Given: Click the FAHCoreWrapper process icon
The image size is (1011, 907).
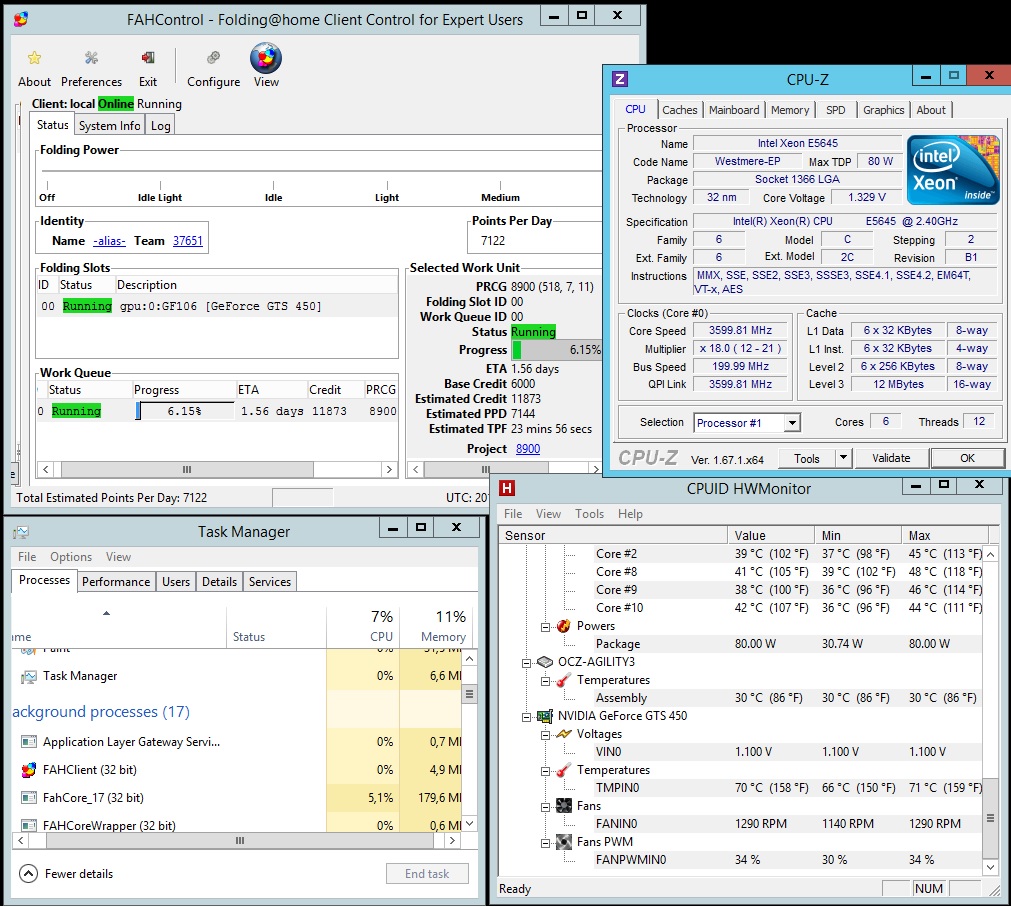Looking at the screenshot, I should tap(28, 825).
